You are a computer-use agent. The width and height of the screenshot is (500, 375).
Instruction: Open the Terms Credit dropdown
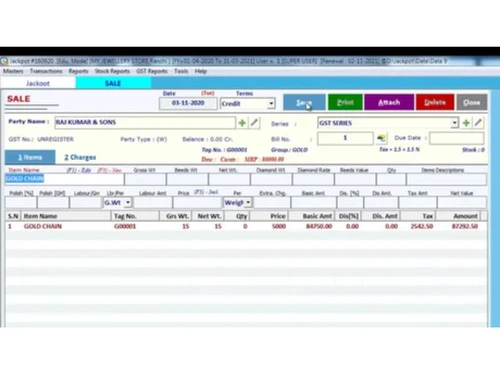271,104
